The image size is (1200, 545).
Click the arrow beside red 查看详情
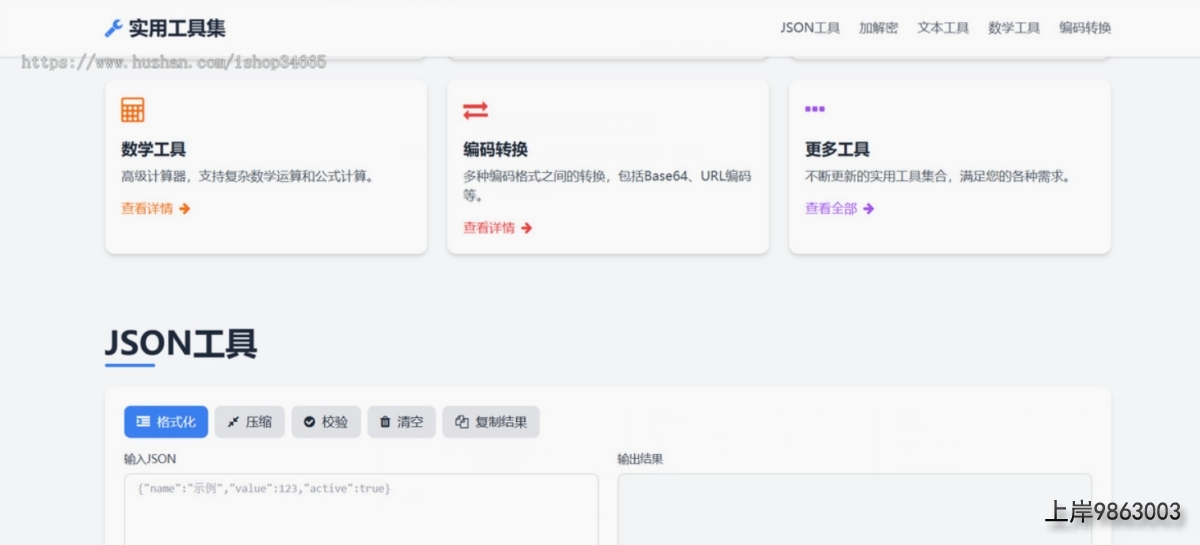pyautogui.click(x=527, y=228)
